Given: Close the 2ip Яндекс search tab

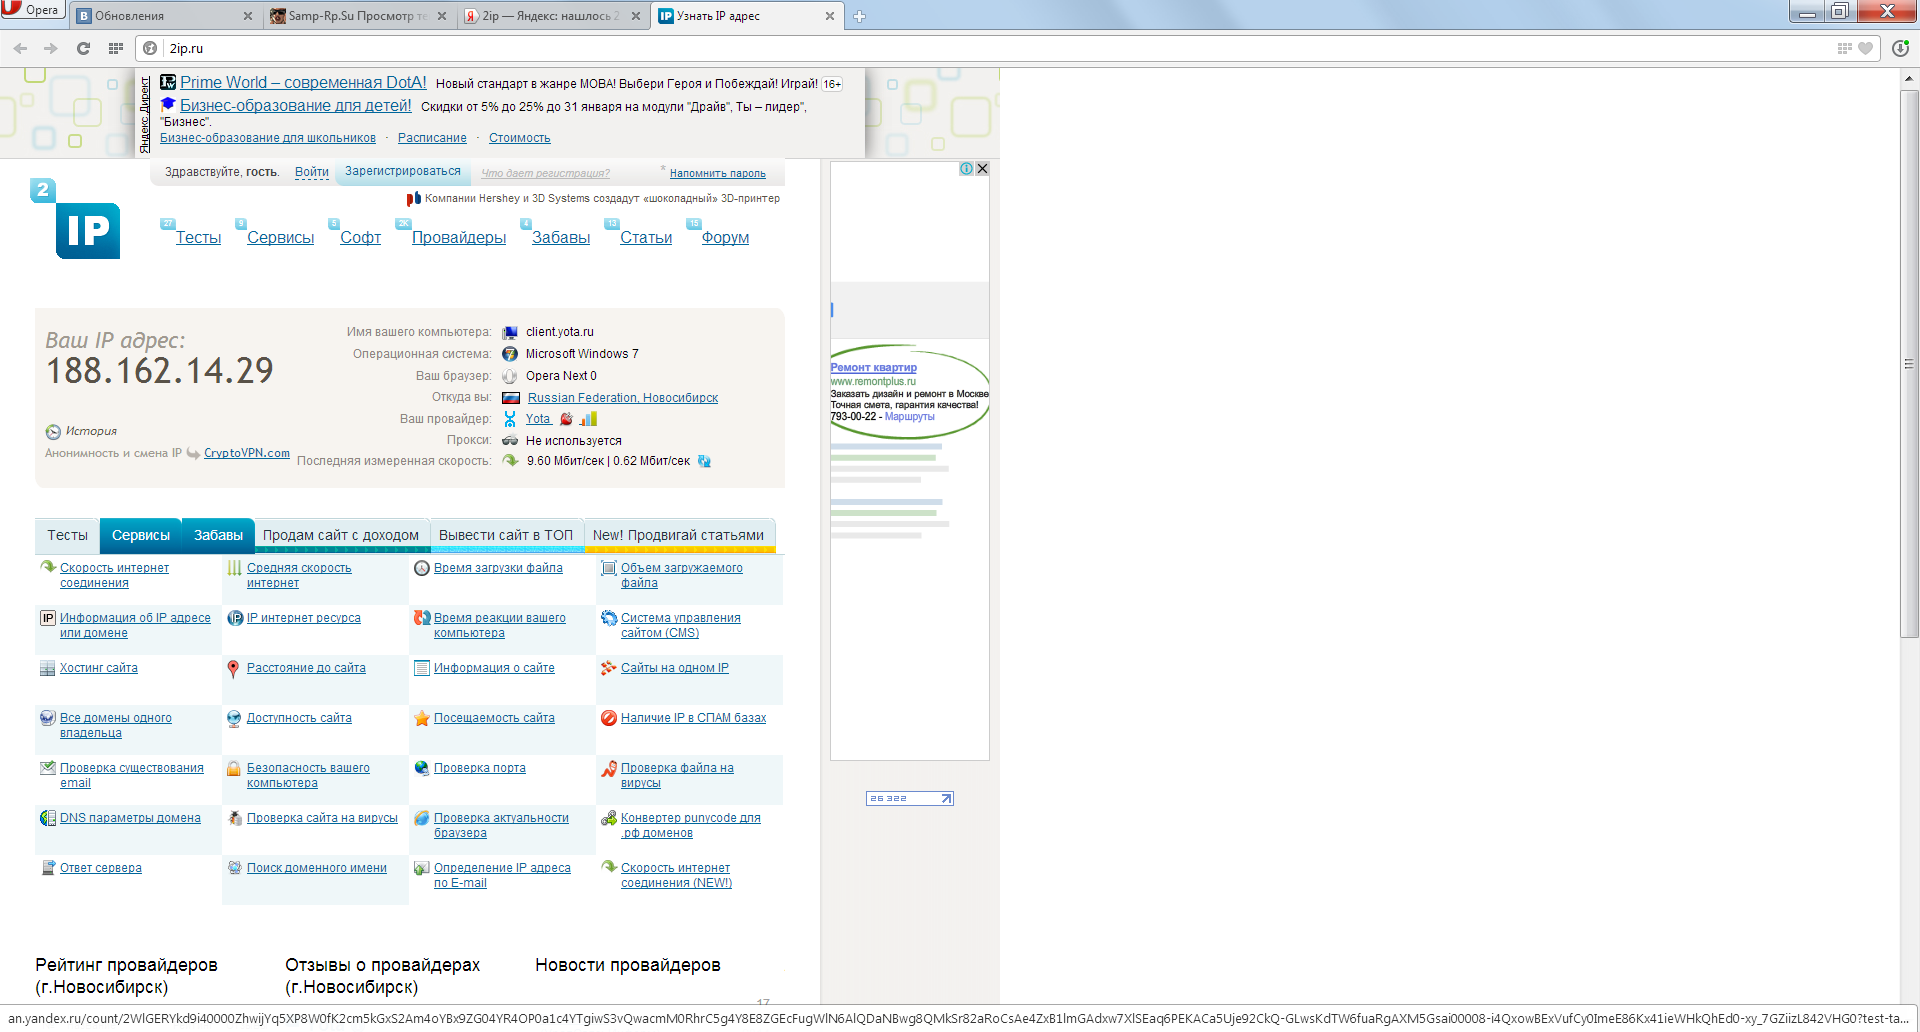Looking at the screenshot, I should pos(636,16).
